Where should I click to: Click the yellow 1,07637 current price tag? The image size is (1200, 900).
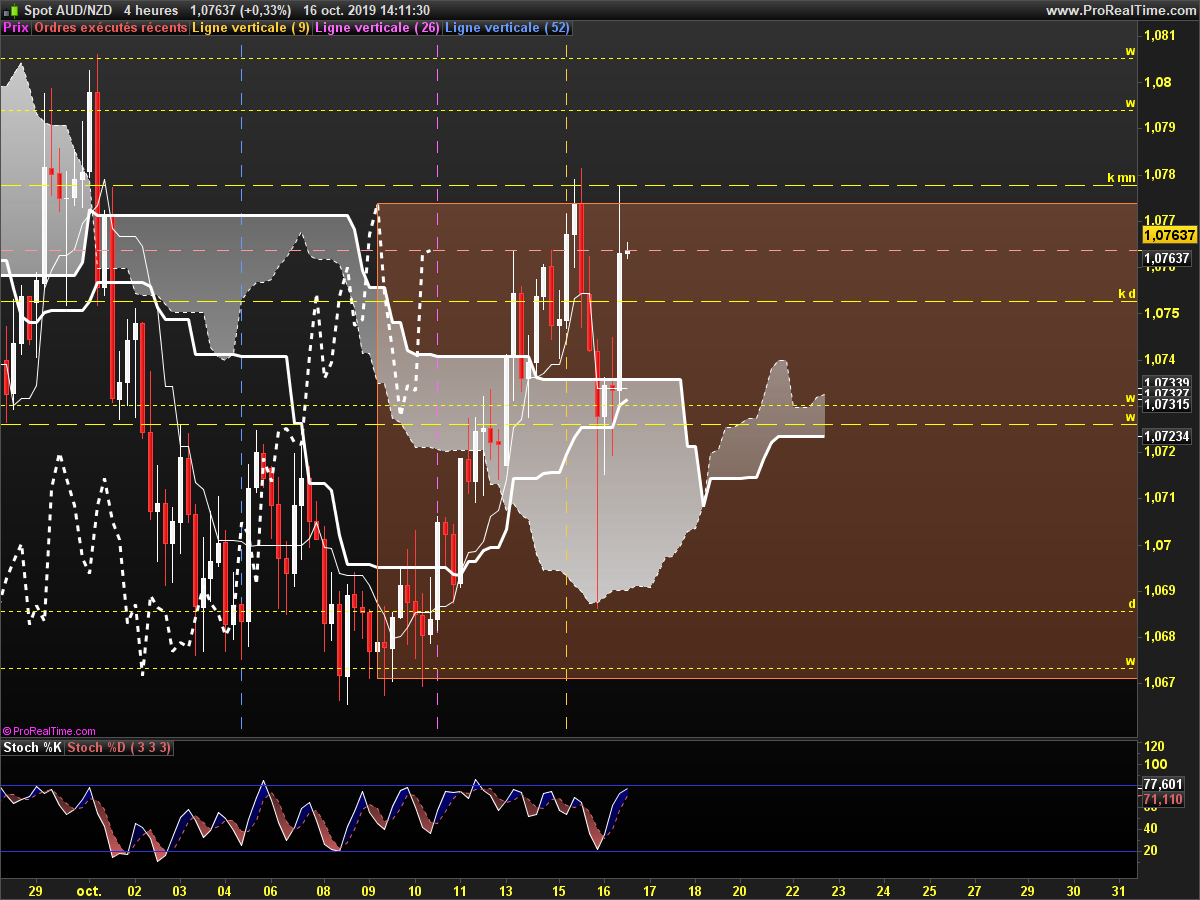click(1169, 235)
